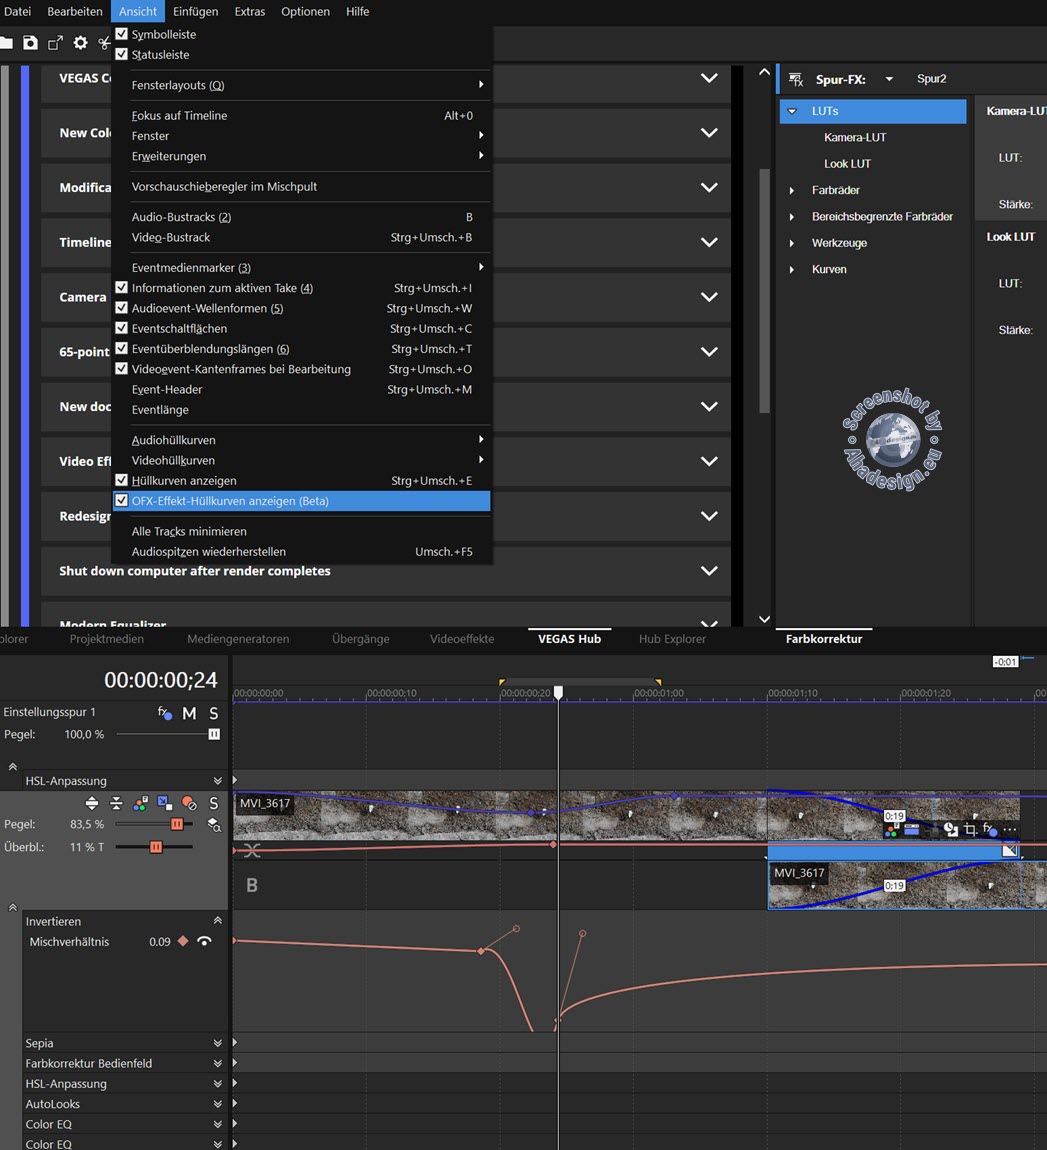Open the Spur-FX dropdown arrow
Viewport: 1047px width, 1150px height.
(x=889, y=79)
